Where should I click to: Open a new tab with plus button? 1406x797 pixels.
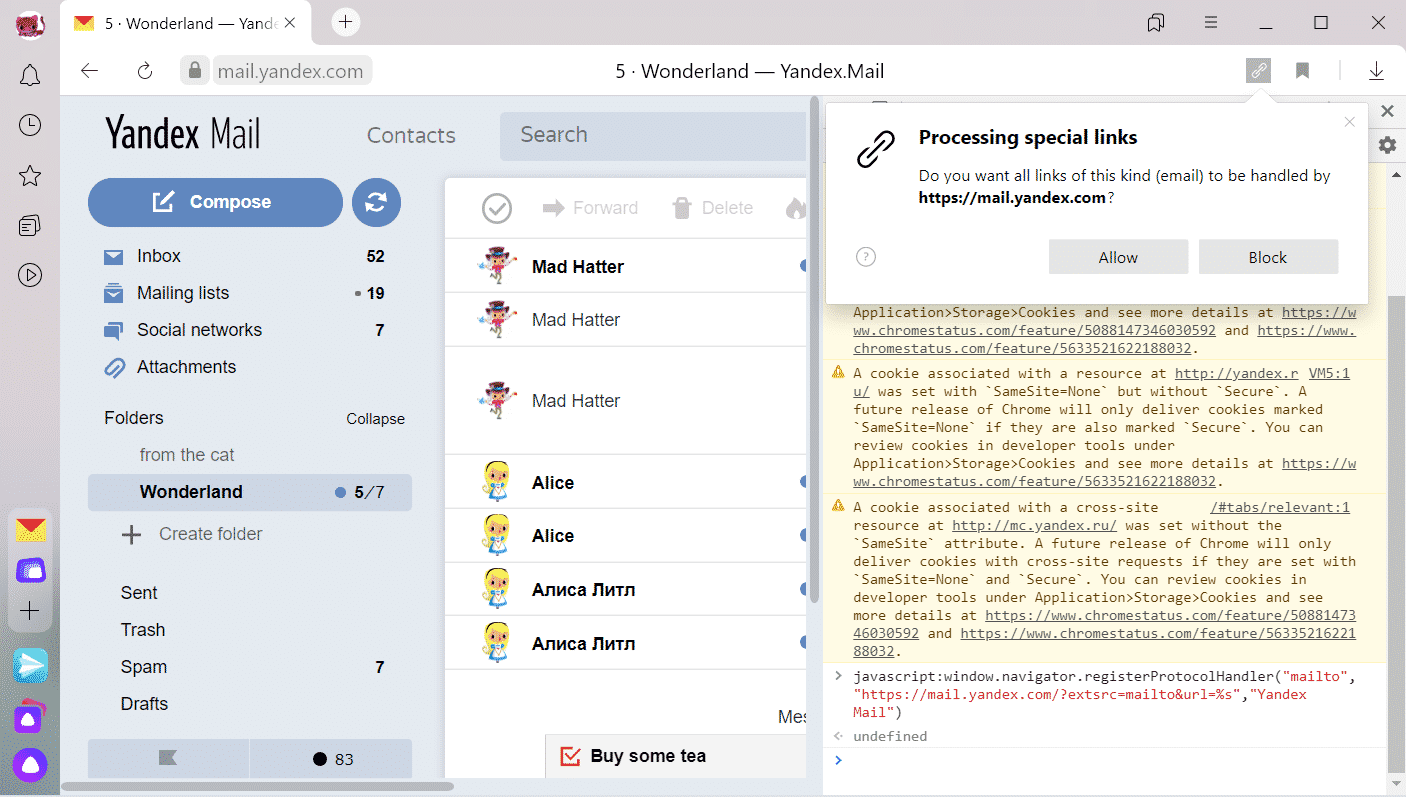(x=345, y=22)
